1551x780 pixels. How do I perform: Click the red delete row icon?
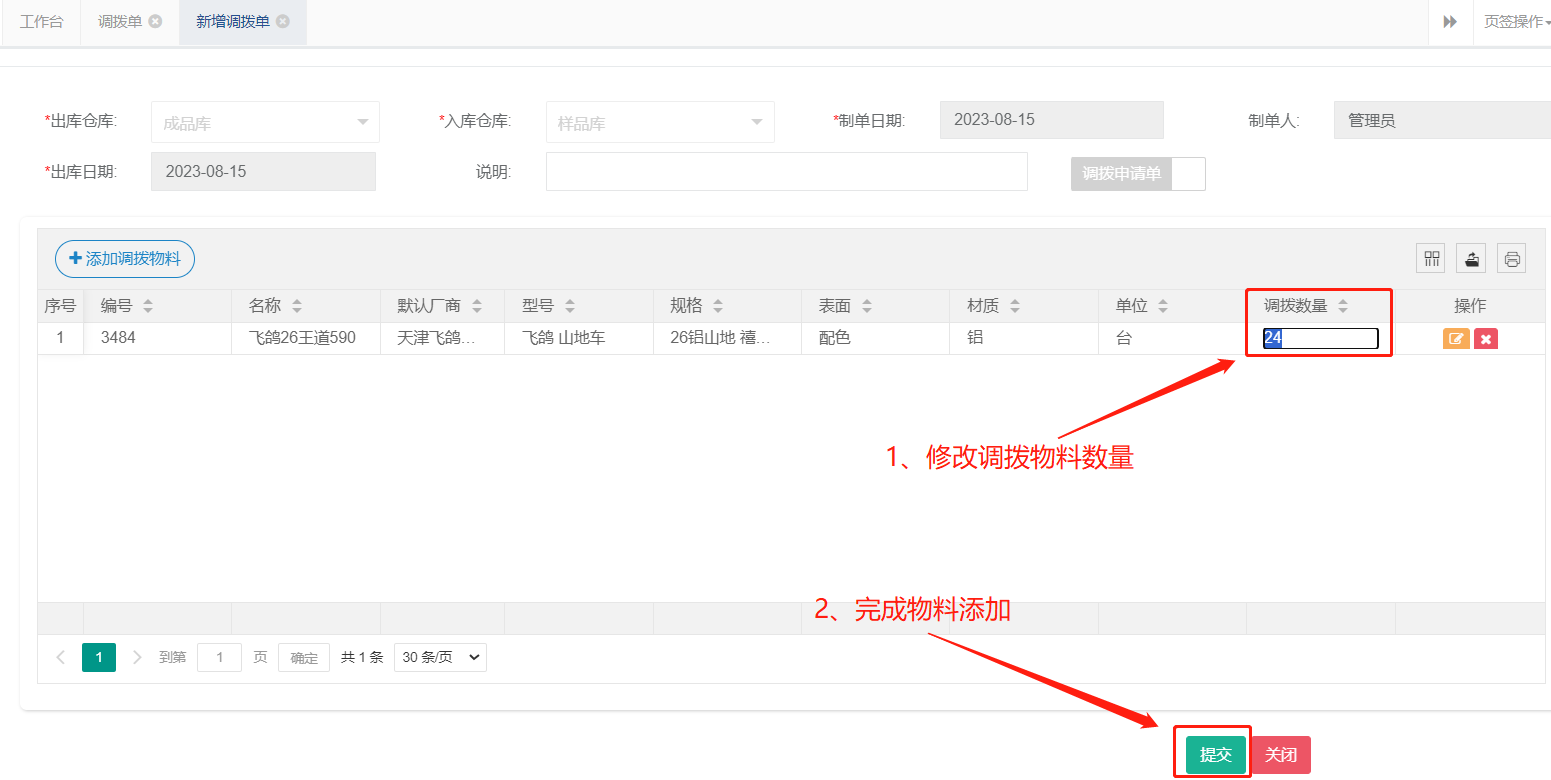coord(1486,339)
